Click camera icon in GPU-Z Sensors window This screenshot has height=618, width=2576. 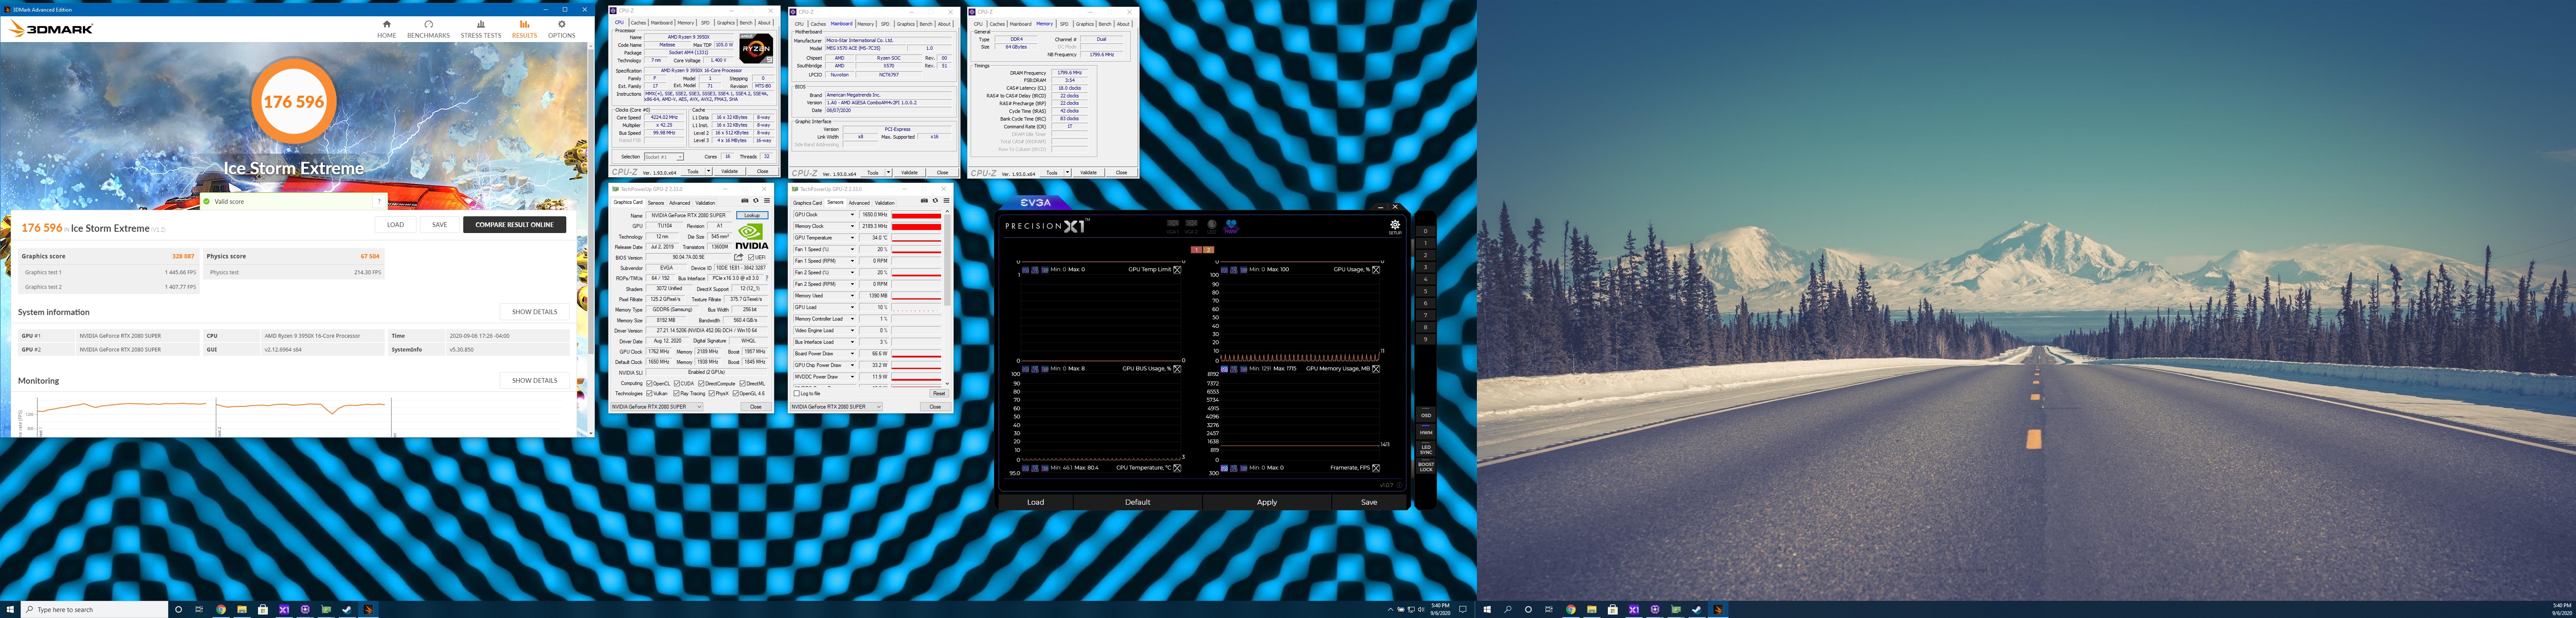pos(924,200)
